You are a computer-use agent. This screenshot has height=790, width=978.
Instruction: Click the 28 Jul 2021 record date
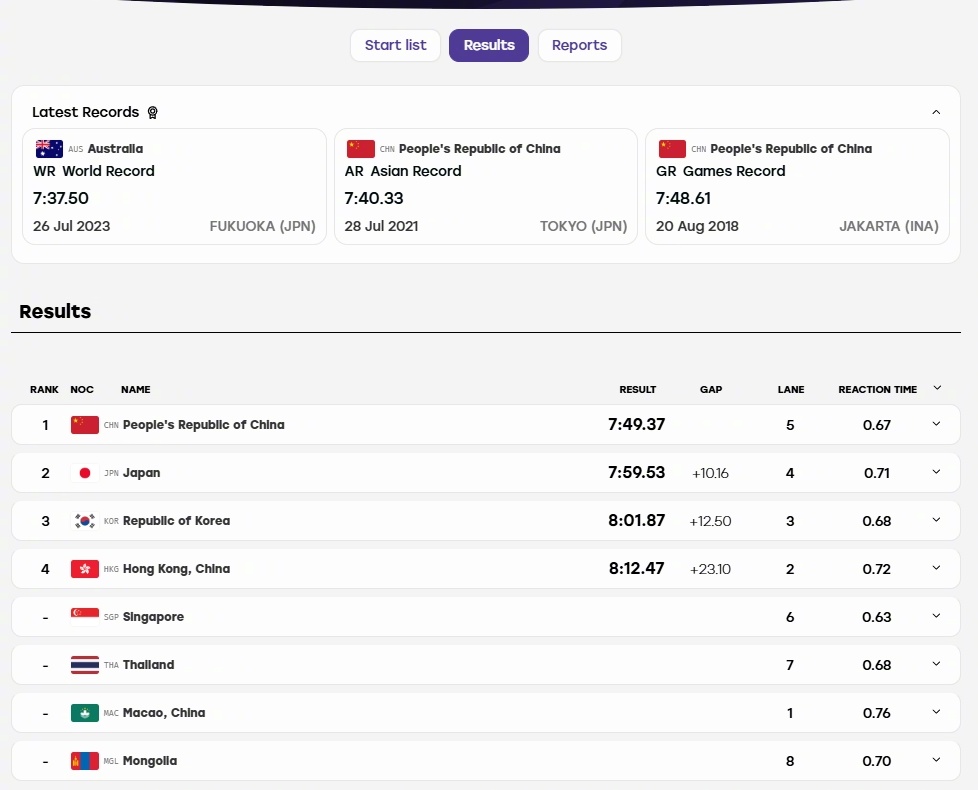coord(381,226)
